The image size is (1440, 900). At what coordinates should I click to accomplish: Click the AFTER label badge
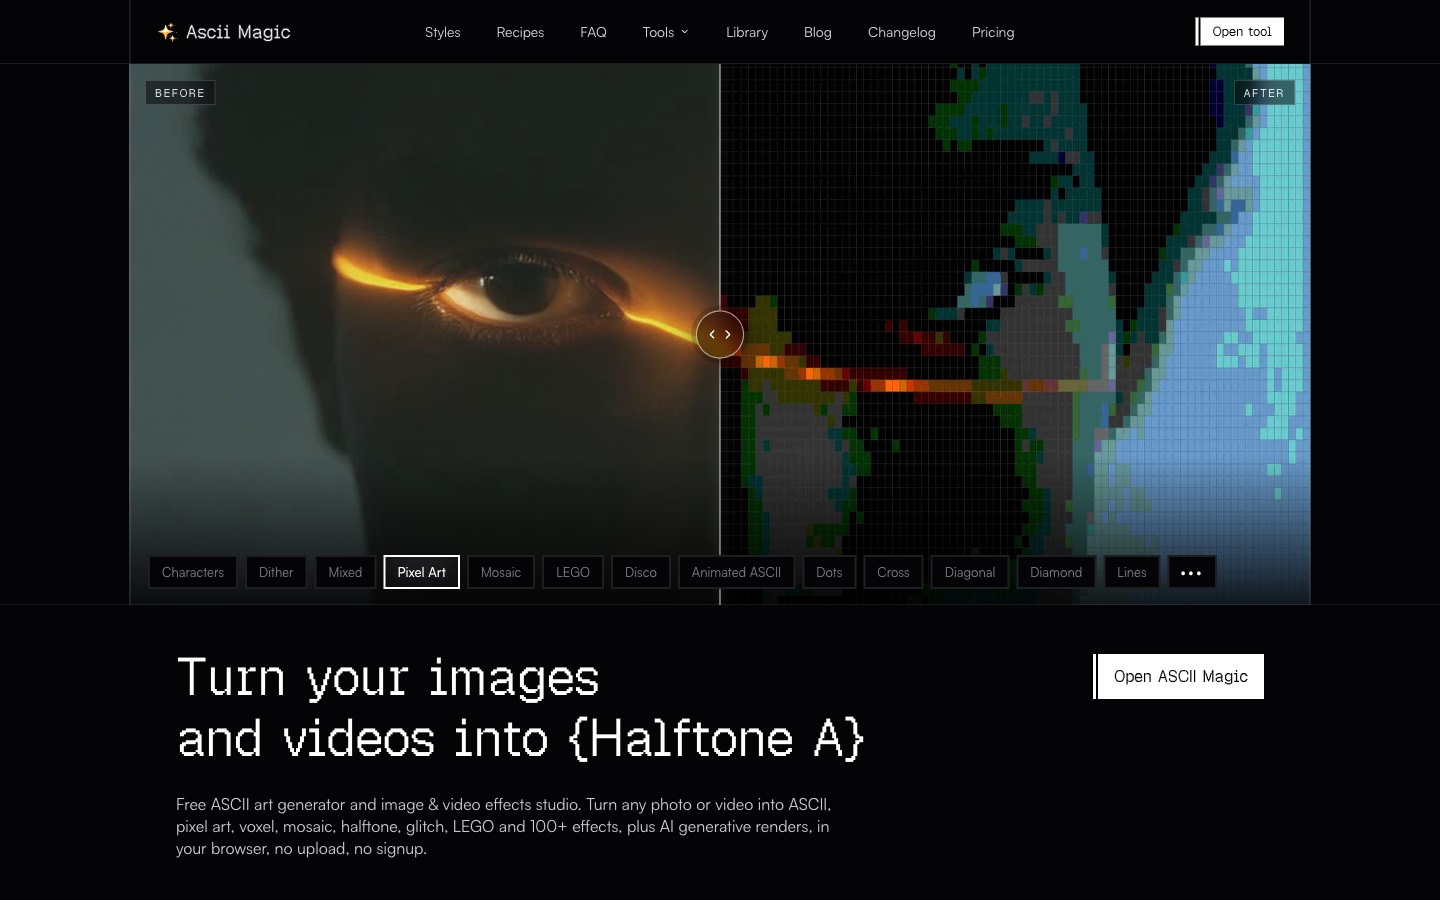1264,93
